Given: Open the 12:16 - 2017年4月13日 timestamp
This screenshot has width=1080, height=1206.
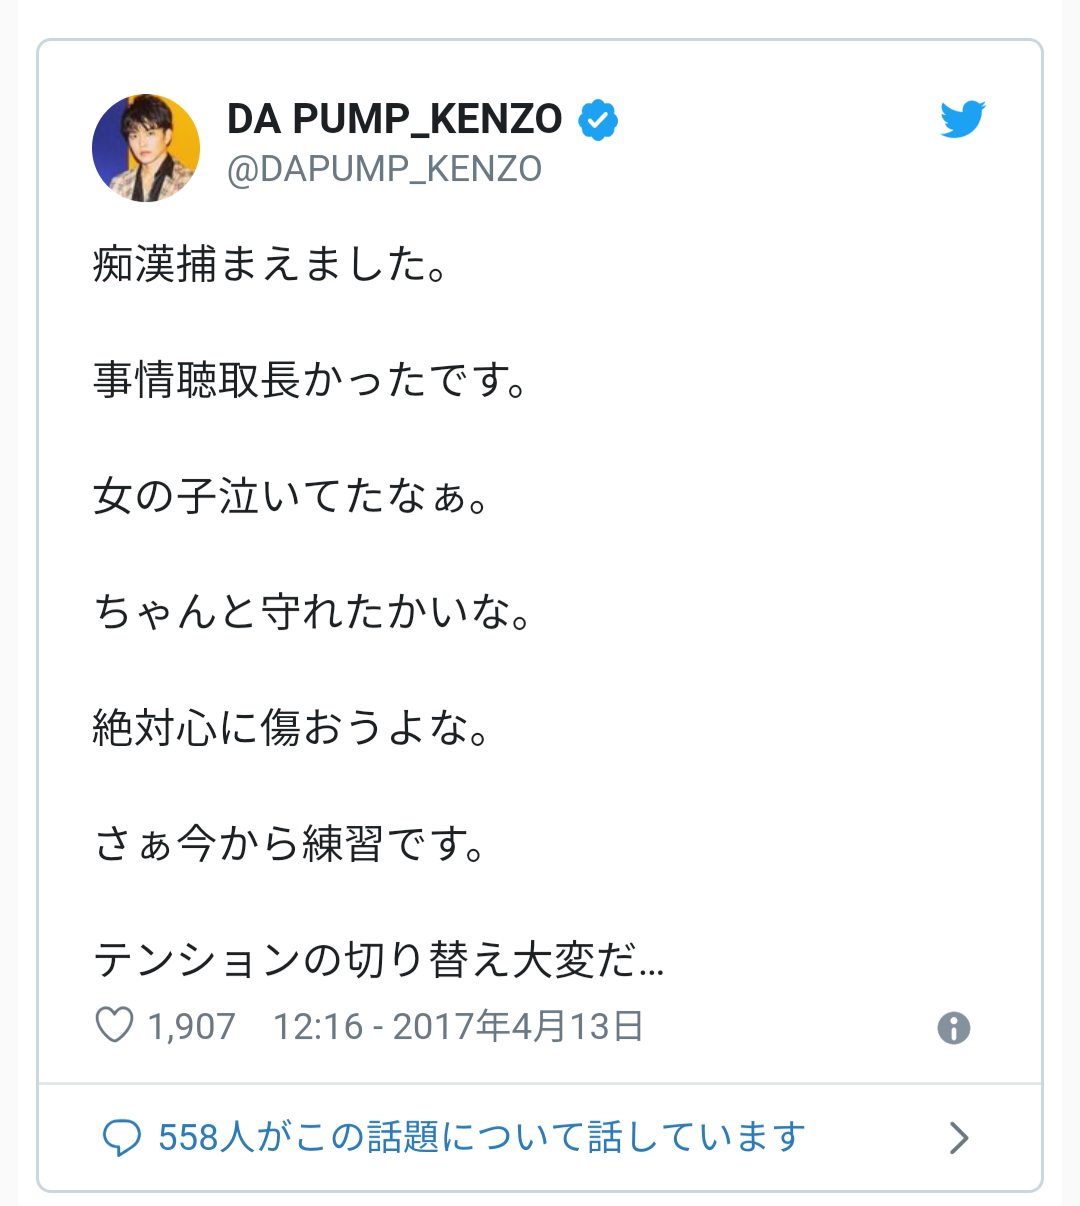Looking at the screenshot, I should pyautogui.click(x=458, y=1027).
